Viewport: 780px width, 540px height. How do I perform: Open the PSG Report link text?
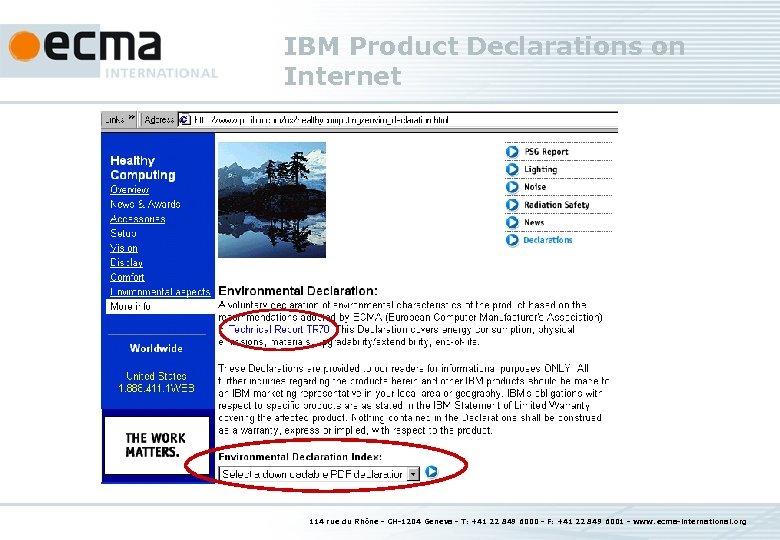pos(546,152)
